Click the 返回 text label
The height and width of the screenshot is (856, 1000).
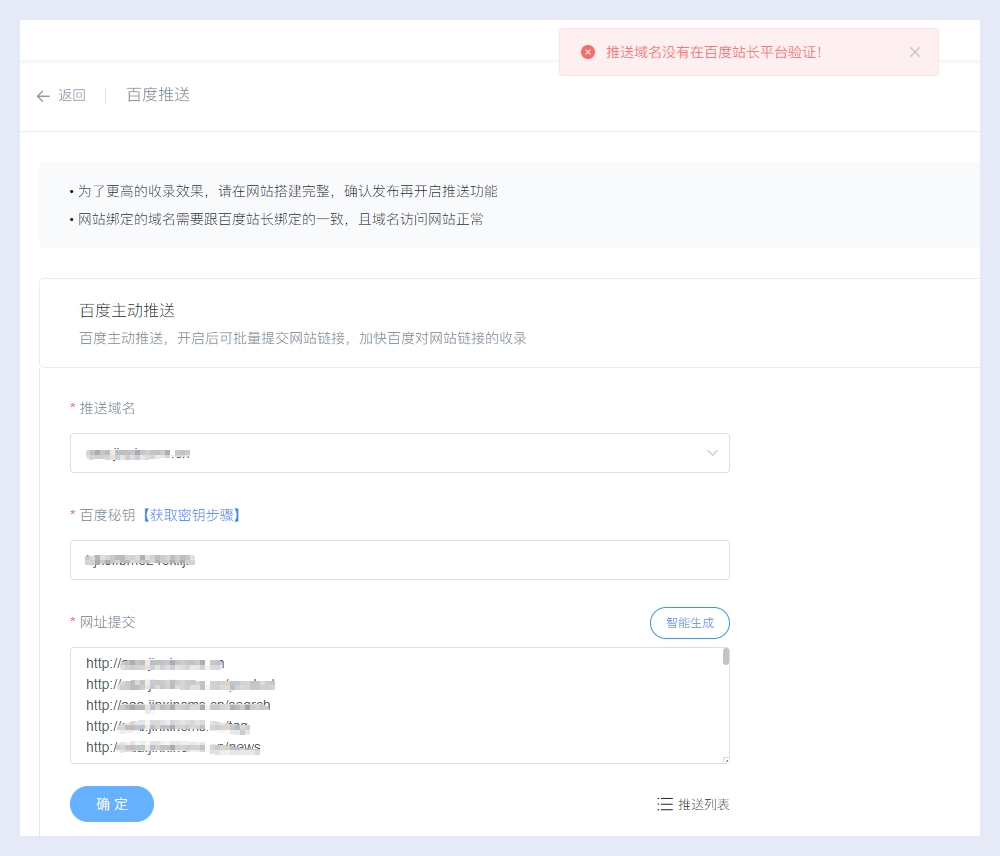[72, 95]
